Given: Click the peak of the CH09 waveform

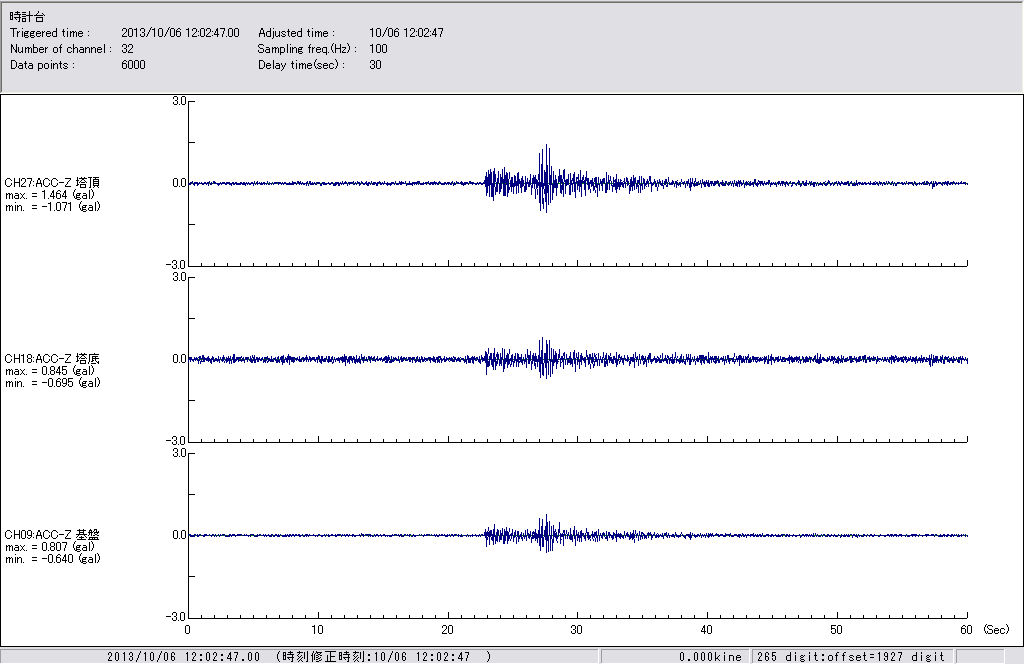Looking at the screenshot, I should point(546,517).
